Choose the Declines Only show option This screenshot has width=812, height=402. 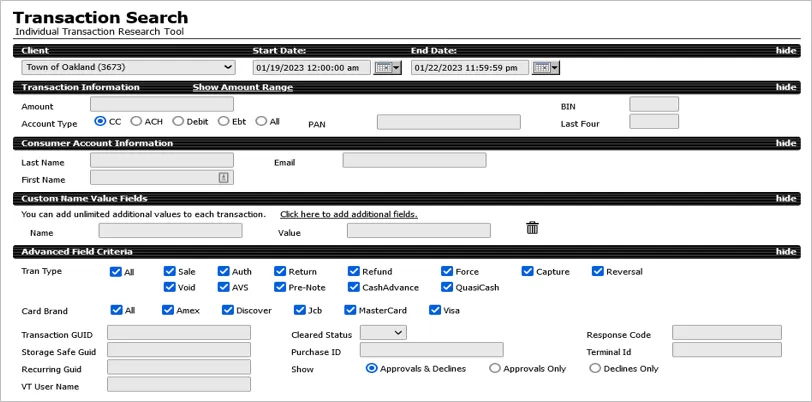595,368
